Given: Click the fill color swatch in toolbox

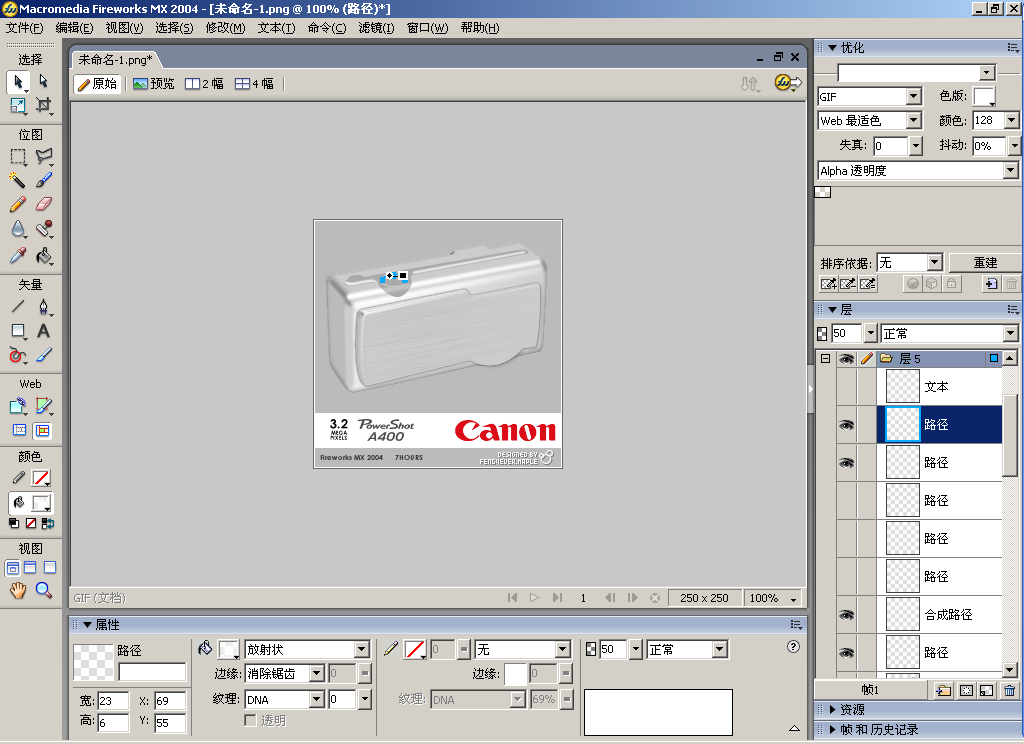Looking at the screenshot, I should [x=41, y=503].
